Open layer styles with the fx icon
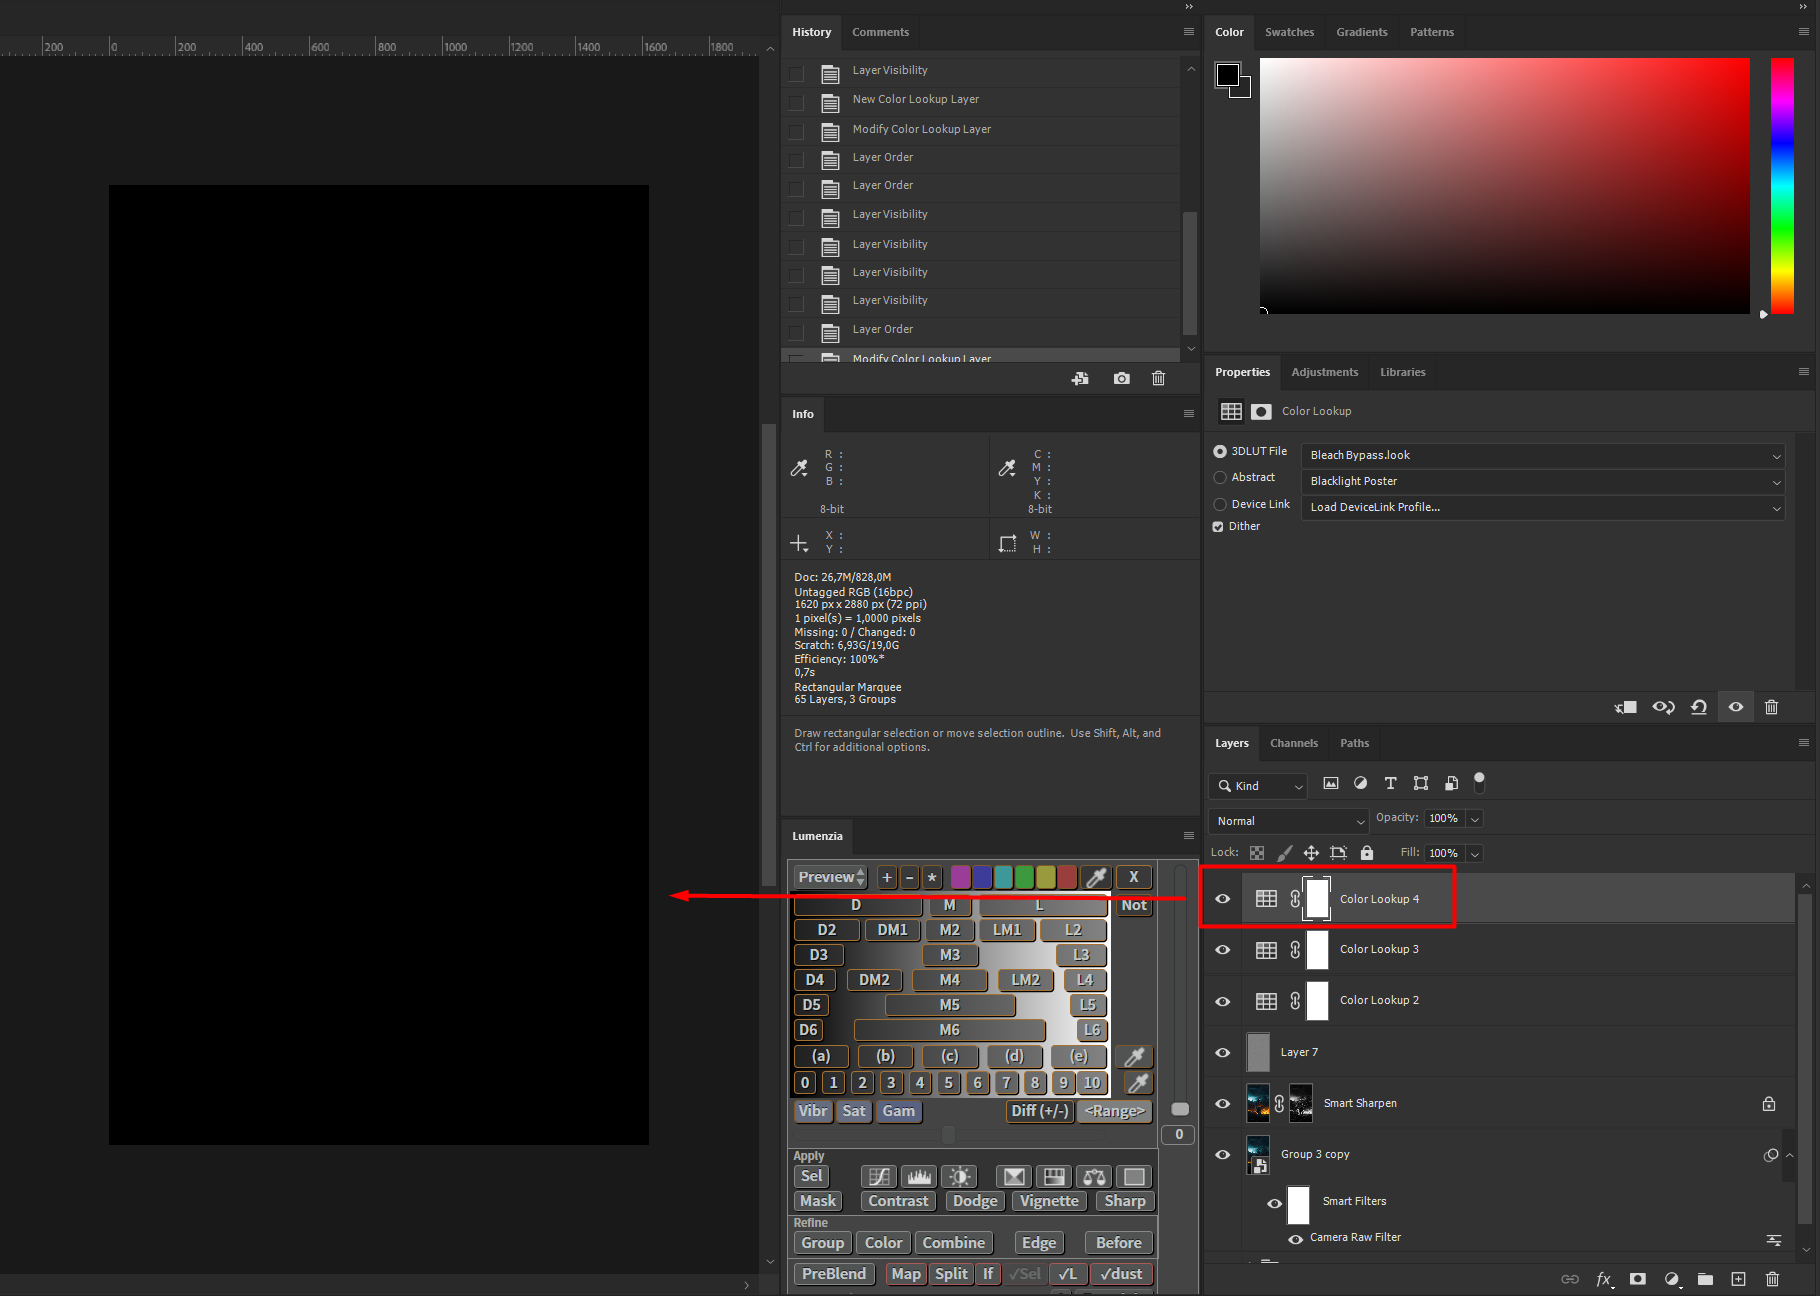This screenshot has height=1296, width=1820. (x=1605, y=1279)
